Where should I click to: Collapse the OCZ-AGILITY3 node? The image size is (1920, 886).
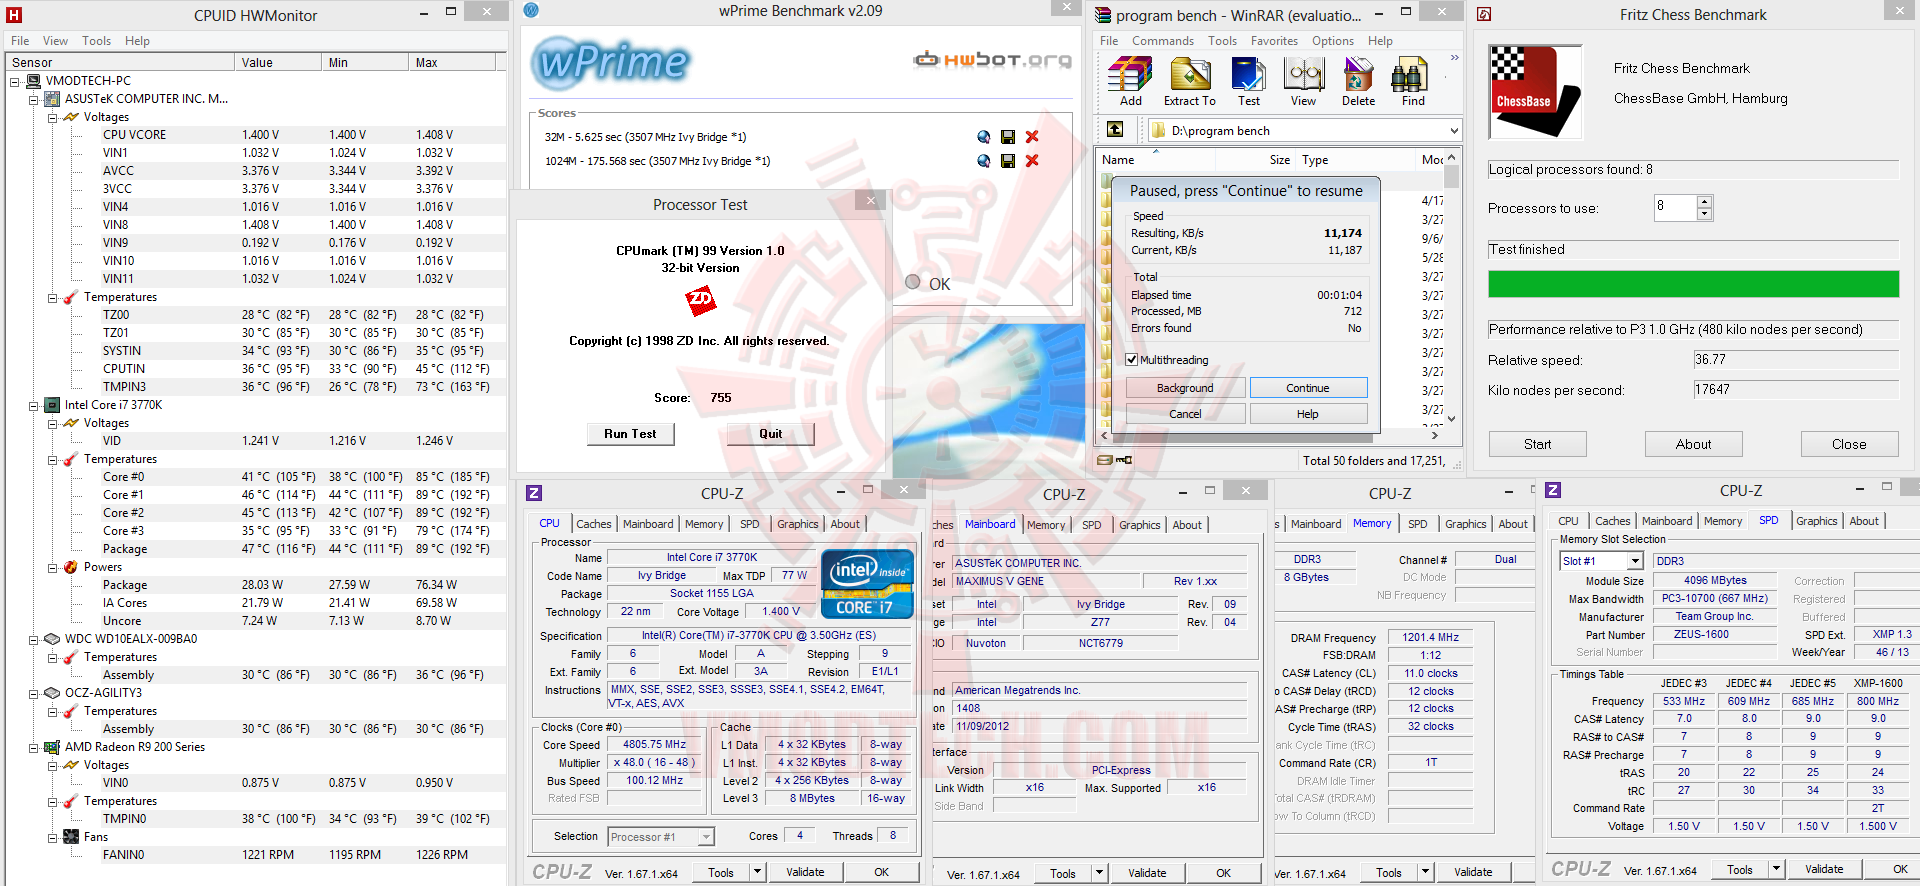[34, 694]
